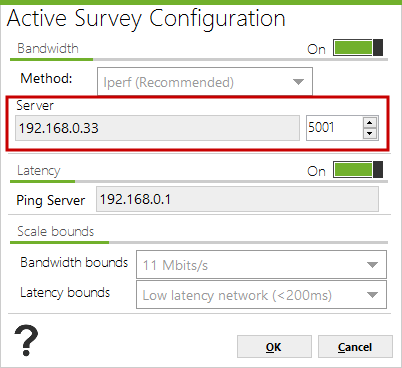Open the Bandwidth bounds dropdown

tap(261, 265)
